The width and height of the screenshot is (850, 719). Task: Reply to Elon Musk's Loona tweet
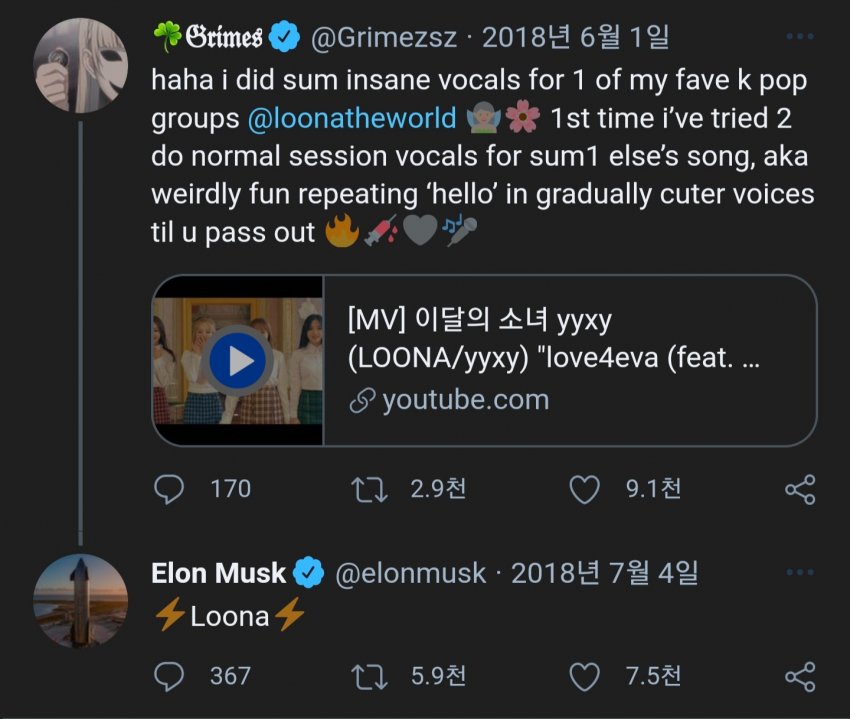click(170, 676)
